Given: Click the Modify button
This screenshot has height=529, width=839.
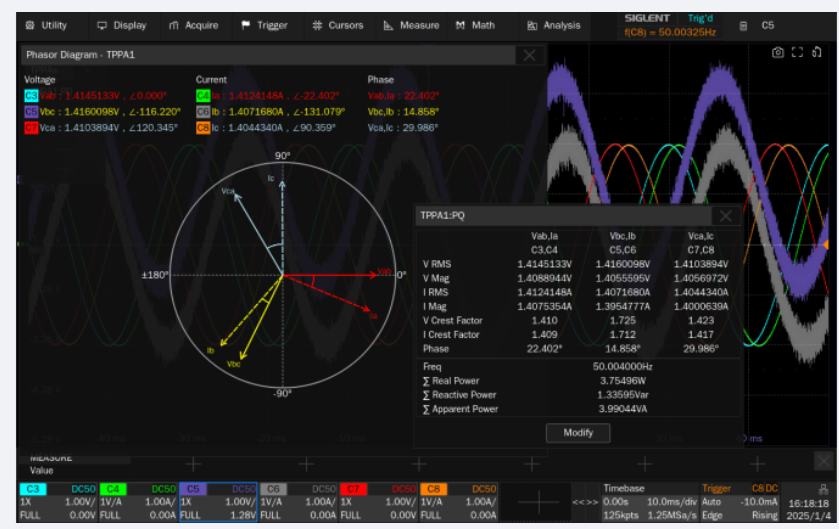Looking at the screenshot, I should (x=577, y=432).
